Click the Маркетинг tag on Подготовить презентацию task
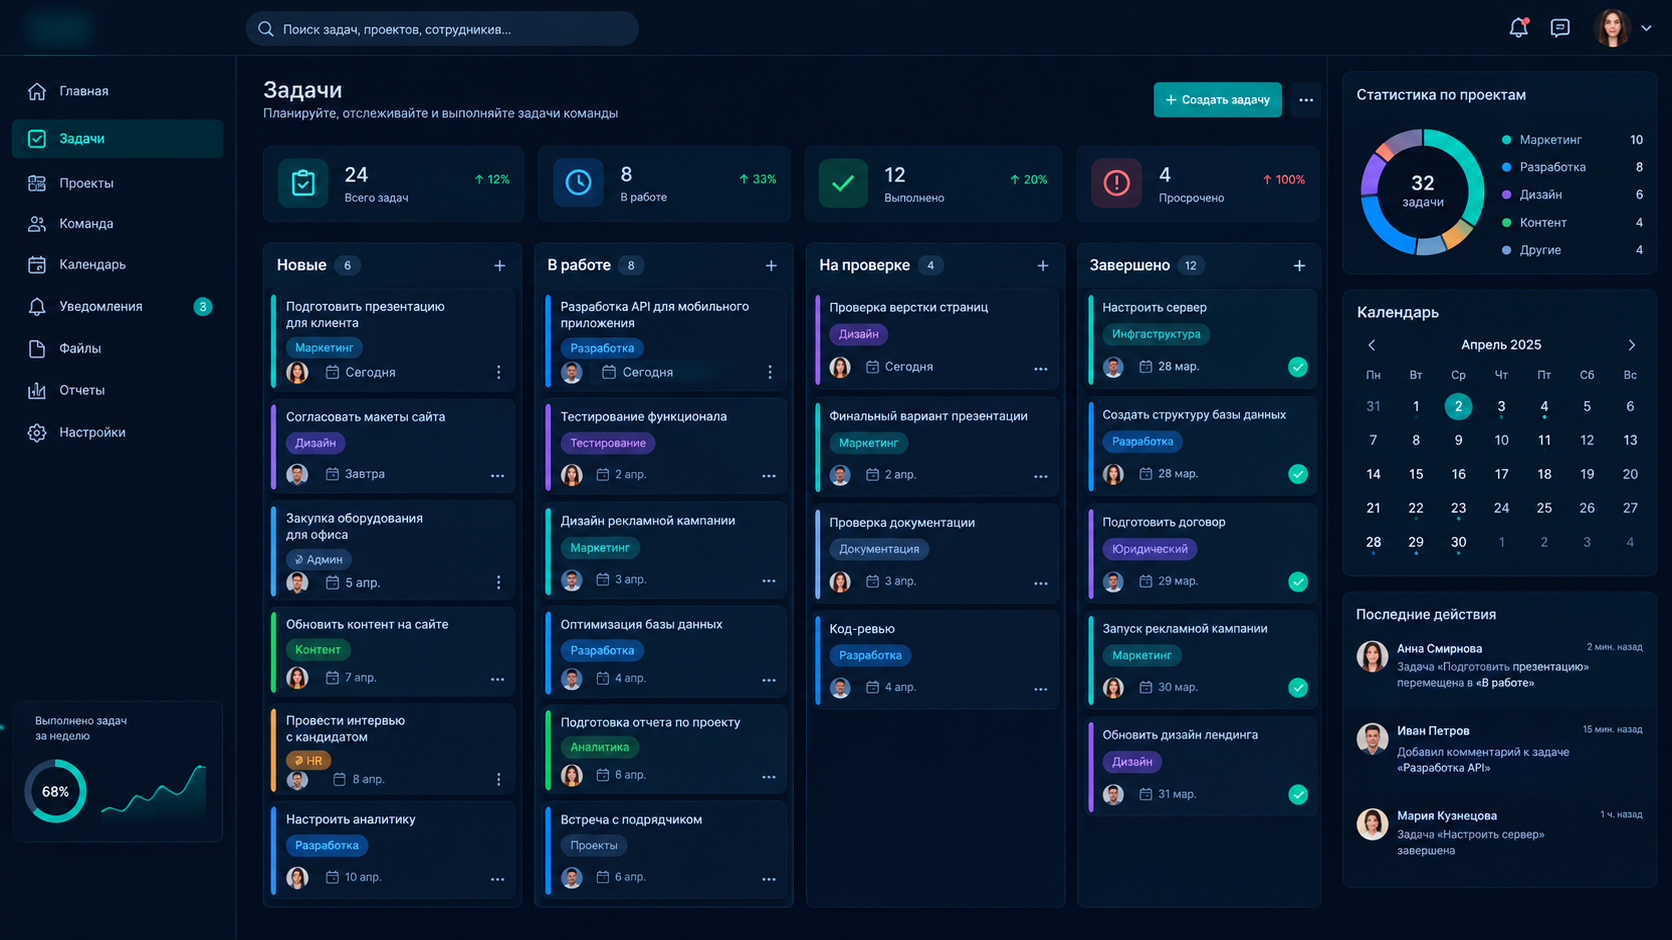1672x940 pixels. (x=324, y=348)
